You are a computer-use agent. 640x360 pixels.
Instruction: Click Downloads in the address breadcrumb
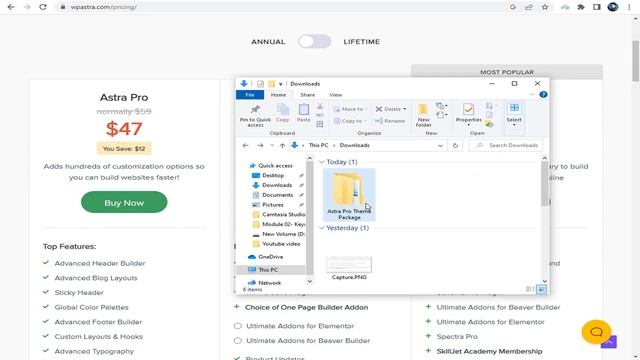[x=354, y=145]
